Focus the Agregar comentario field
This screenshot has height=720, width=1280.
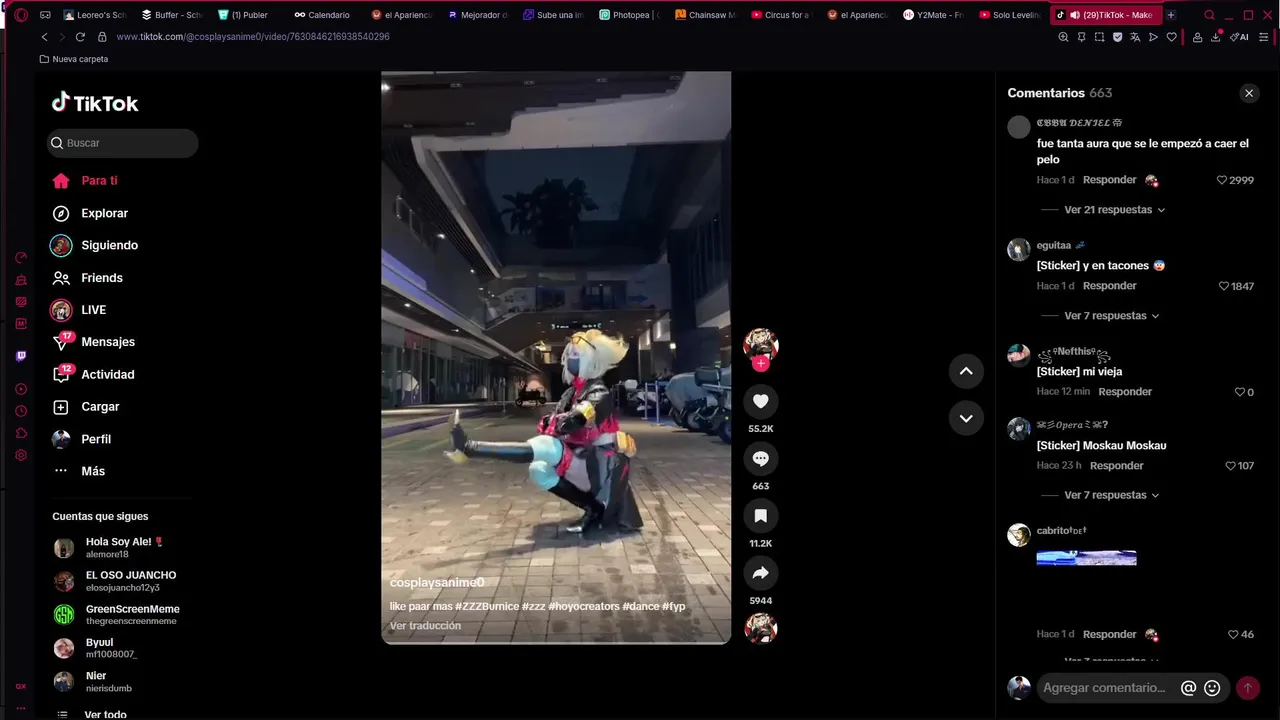coord(1104,688)
